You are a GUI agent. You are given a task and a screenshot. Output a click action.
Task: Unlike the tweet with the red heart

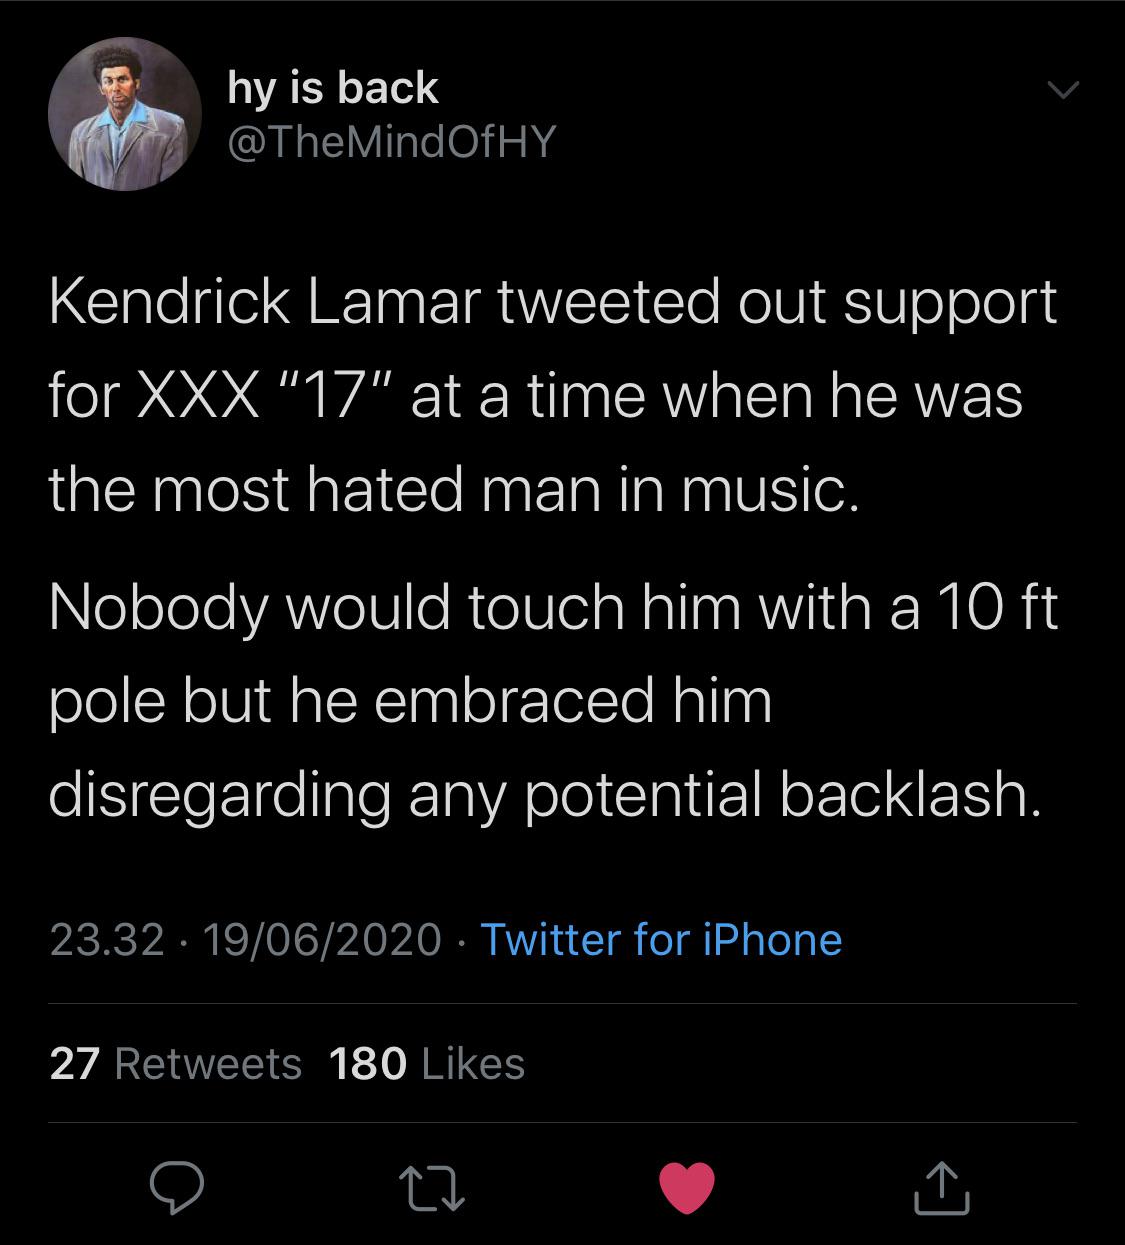[688, 1187]
